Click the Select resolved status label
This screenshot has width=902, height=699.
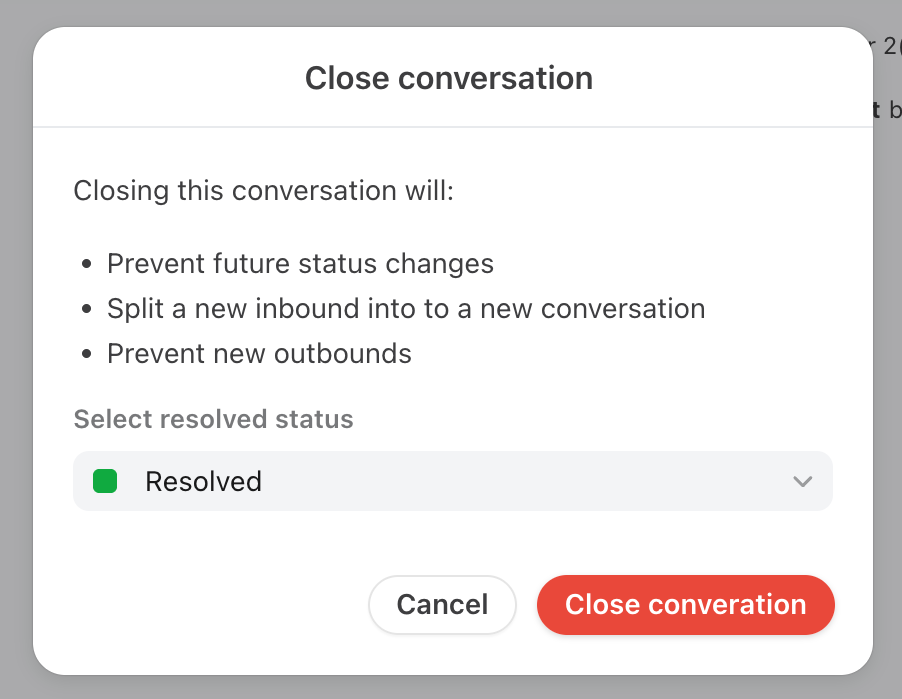point(213,419)
